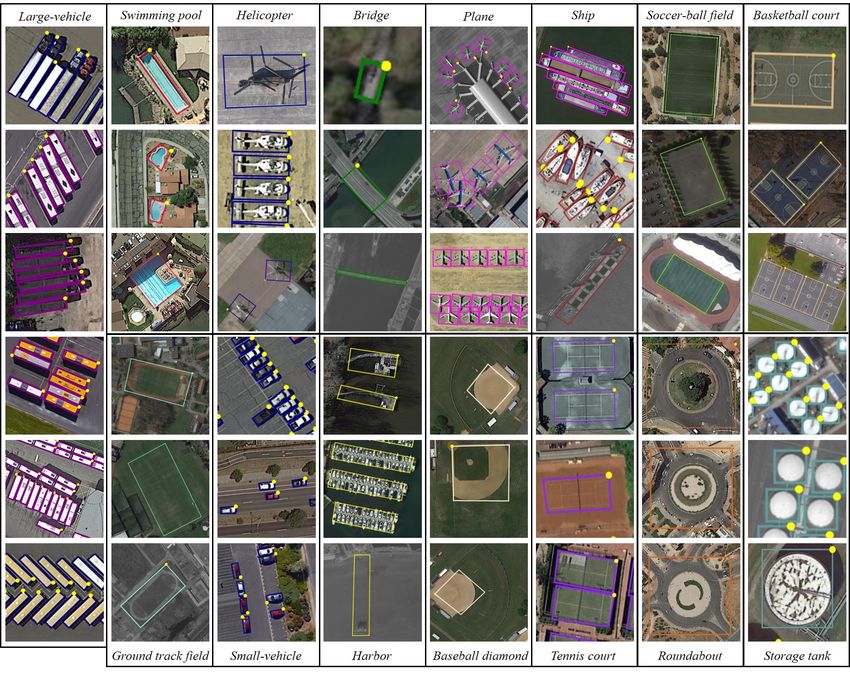Image resolution: width=850 pixels, height=673 pixels.
Task: Open the grayscale ground track field image
Action: coord(160,593)
